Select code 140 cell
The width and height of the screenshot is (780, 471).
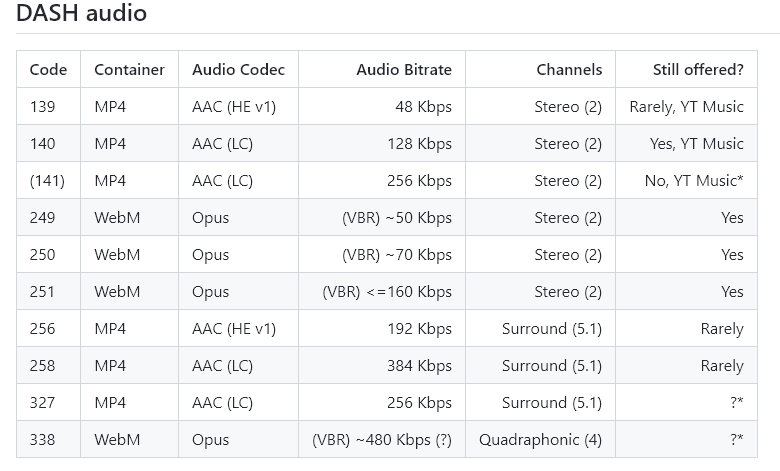[43, 144]
